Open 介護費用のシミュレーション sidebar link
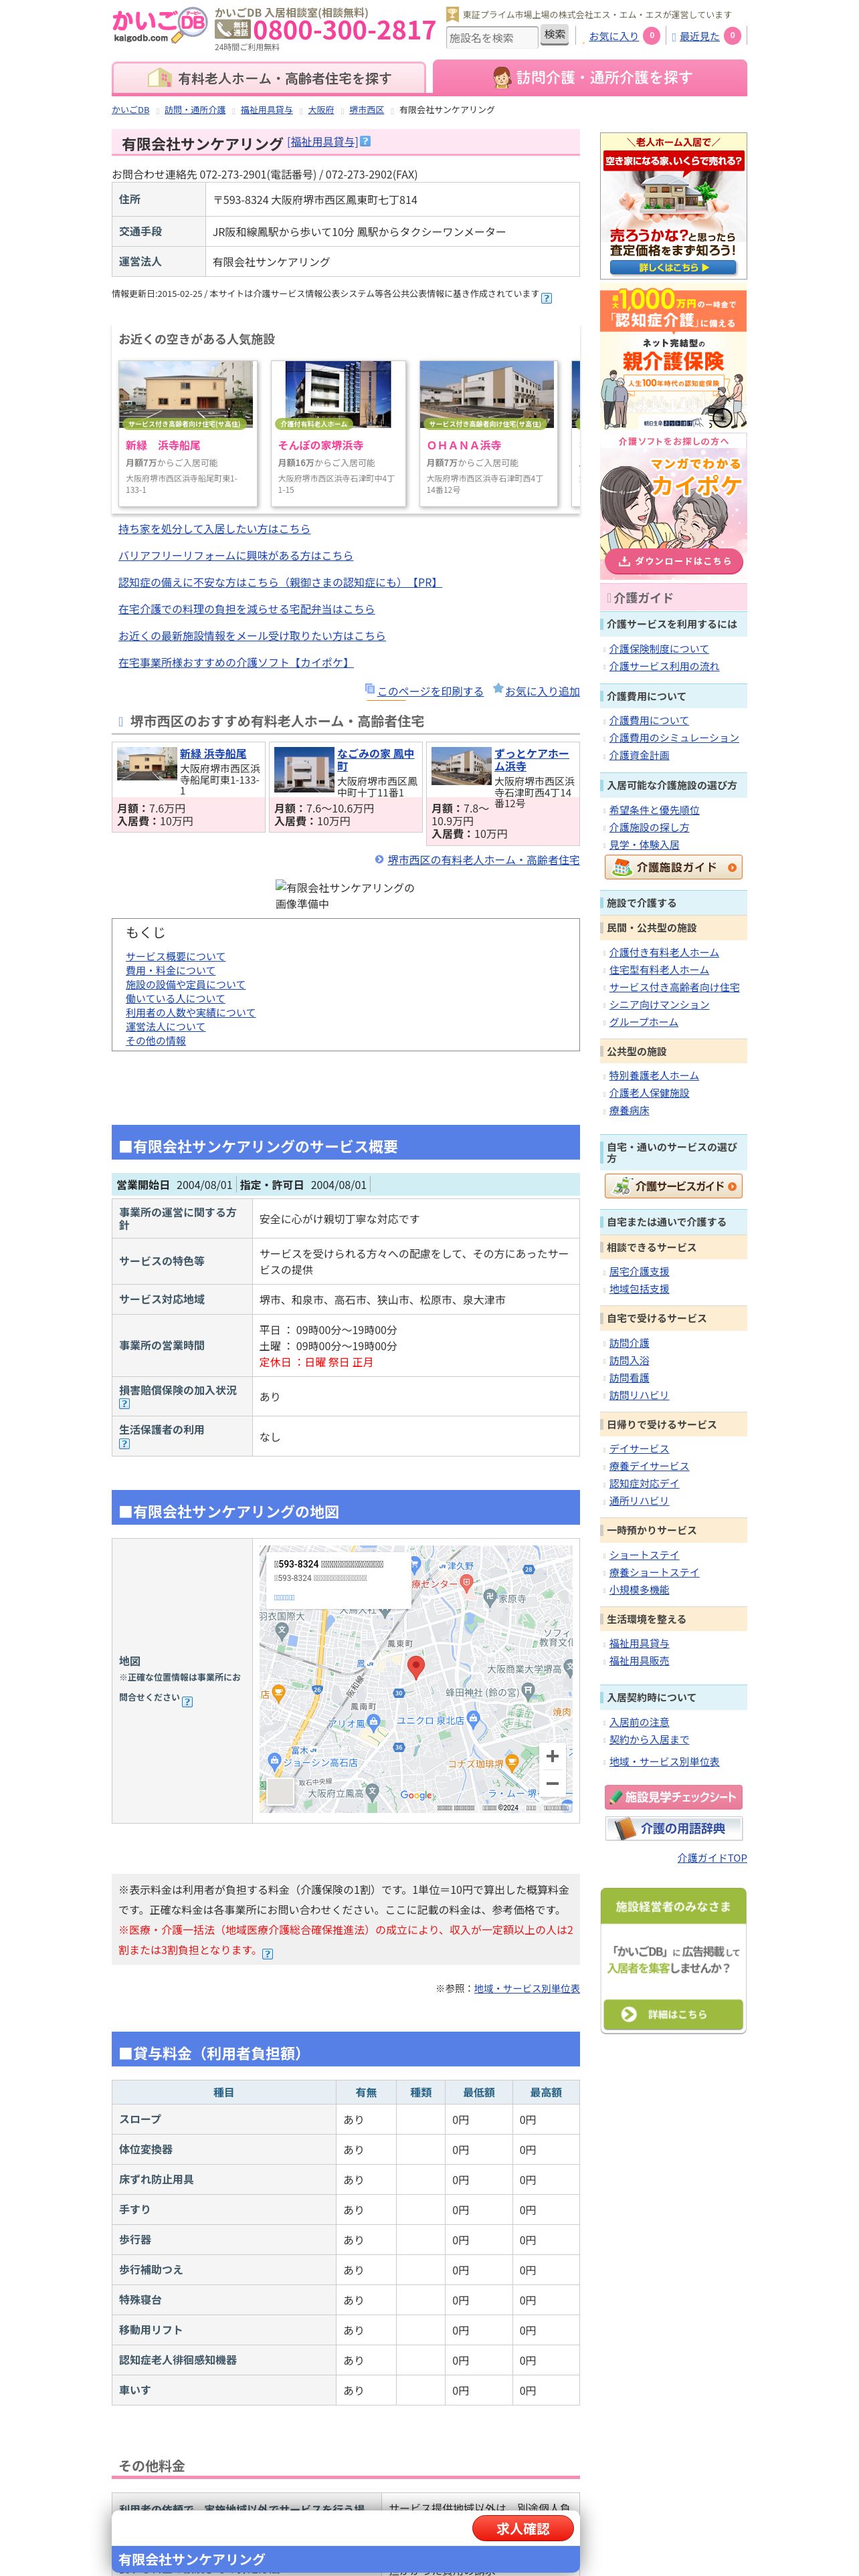 [674, 738]
